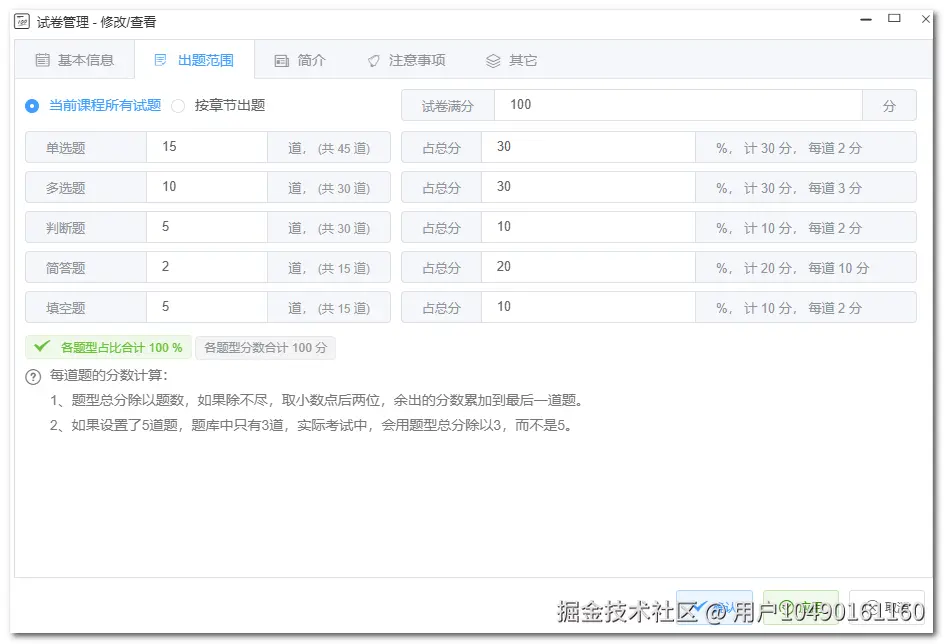944x644 pixels.
Task: Edit the 单选题 question count field
Action: coord(206,147)
